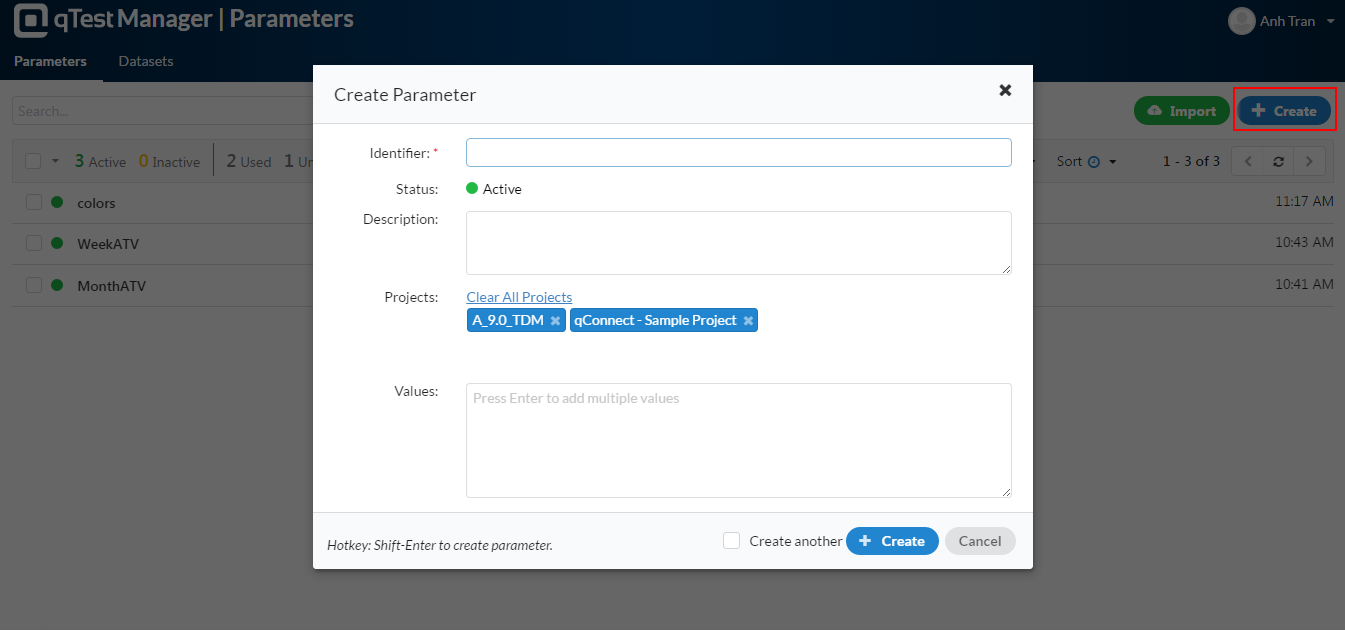
Task: Open the colors parameter
Action: [x=96, y=203]
